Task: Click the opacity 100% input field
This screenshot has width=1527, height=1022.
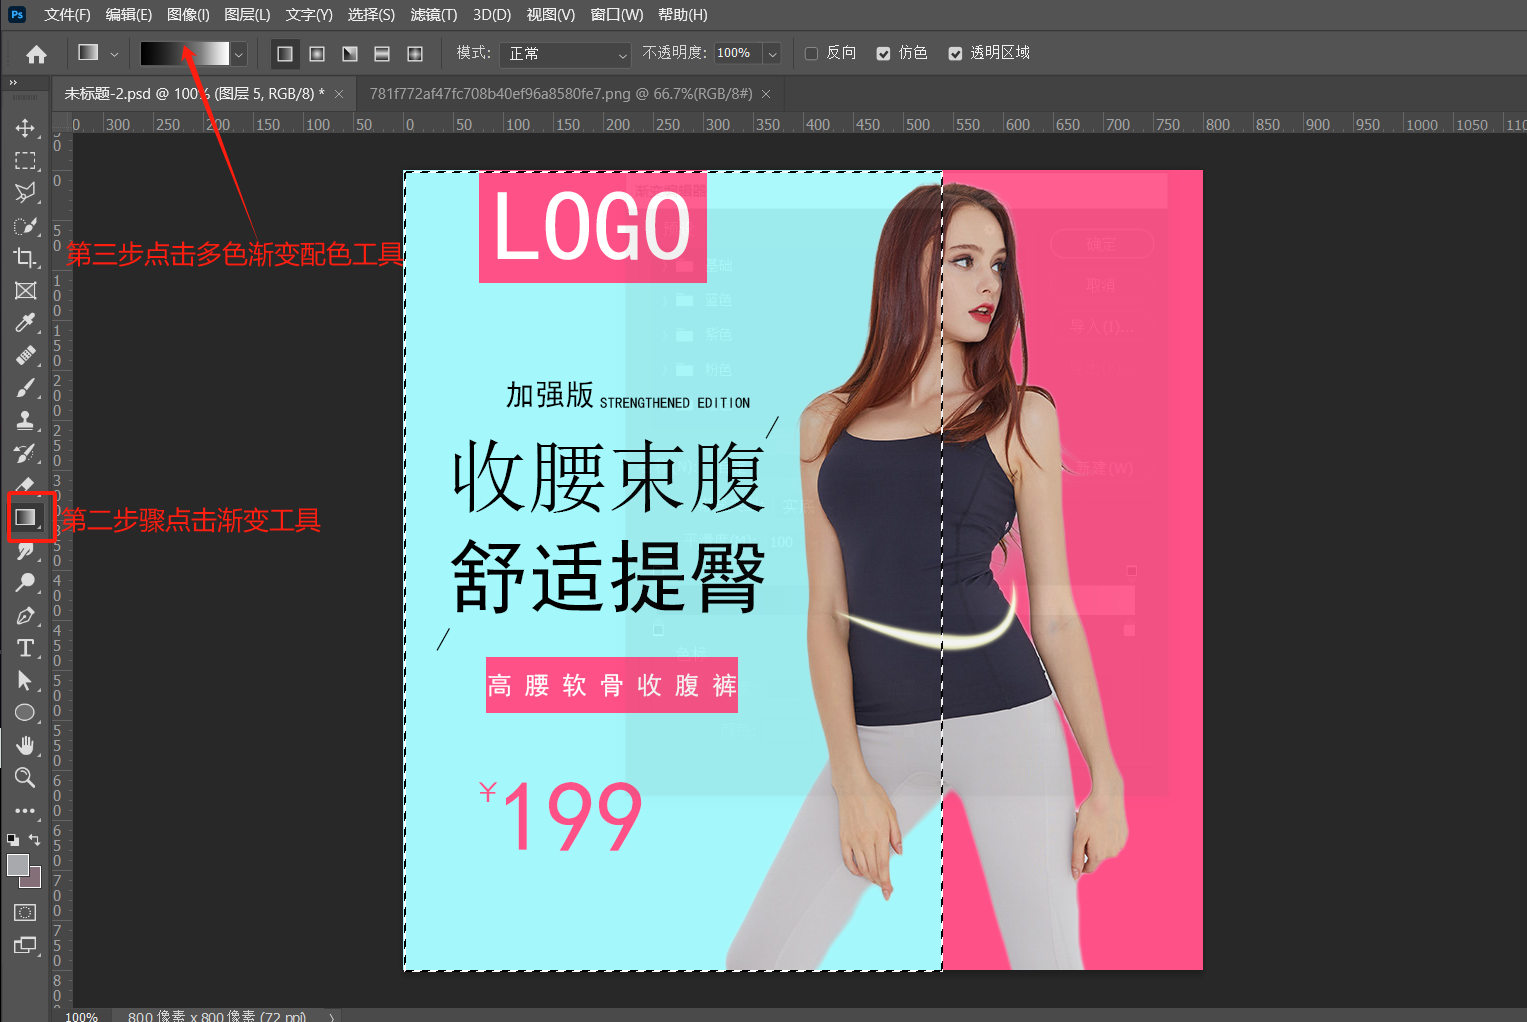Action: click(738, 54)
